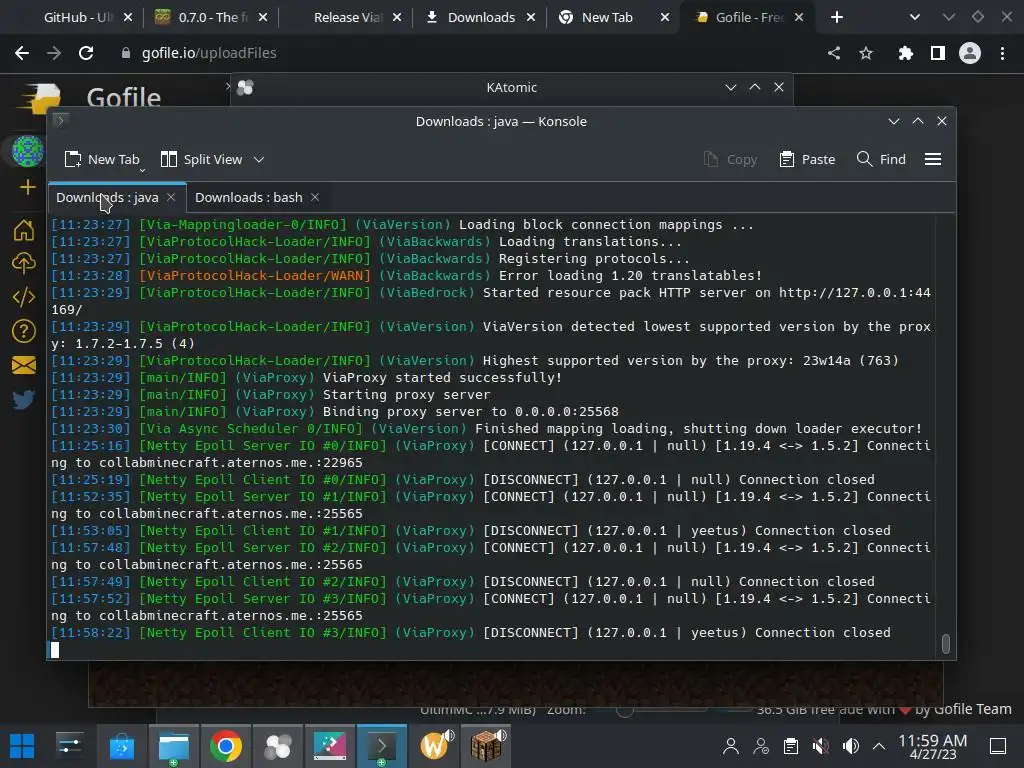Screen dimensions: 1024x768
Task: Open the clipboard tray icon
Action: [x=791, y=746]
